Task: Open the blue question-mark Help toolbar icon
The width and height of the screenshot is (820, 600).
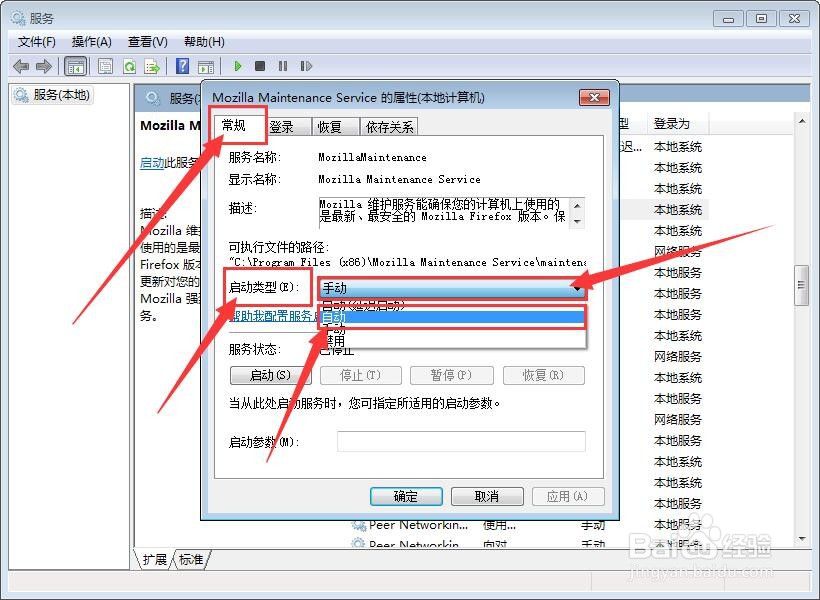Action: point(183,66)
